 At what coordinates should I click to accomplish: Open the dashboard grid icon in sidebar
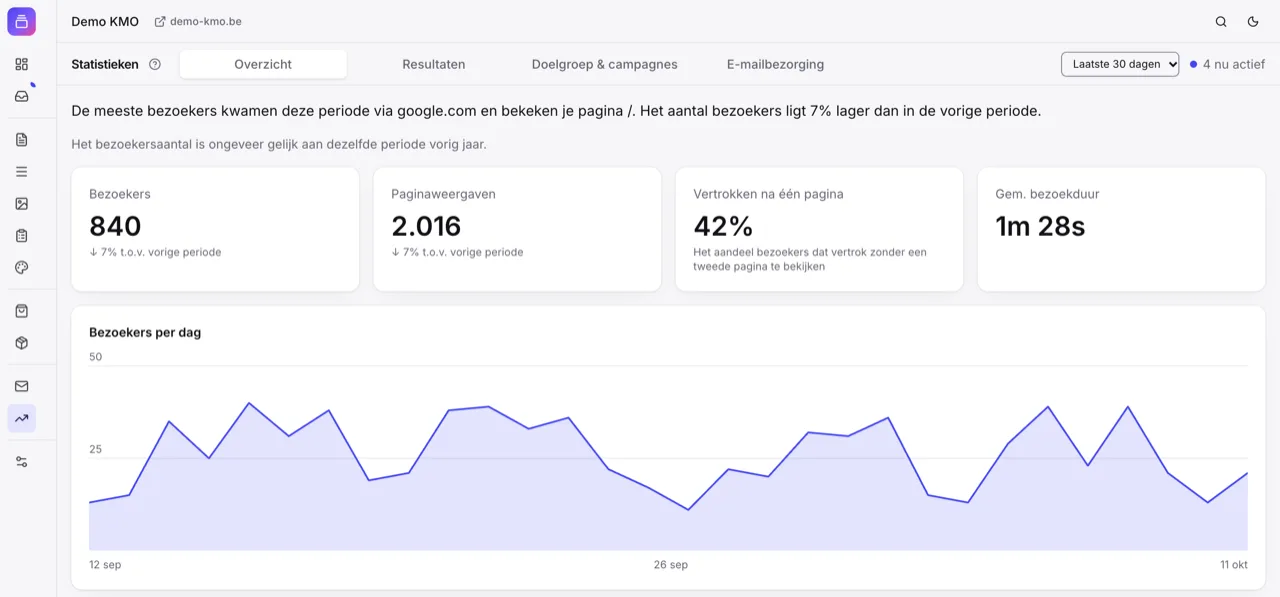point(21,64)
